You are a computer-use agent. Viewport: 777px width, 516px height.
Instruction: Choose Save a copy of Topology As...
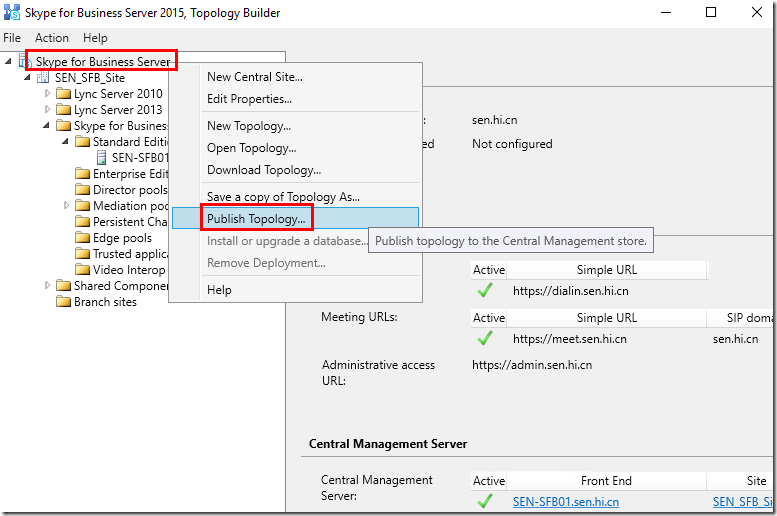(x=296, y=197)
